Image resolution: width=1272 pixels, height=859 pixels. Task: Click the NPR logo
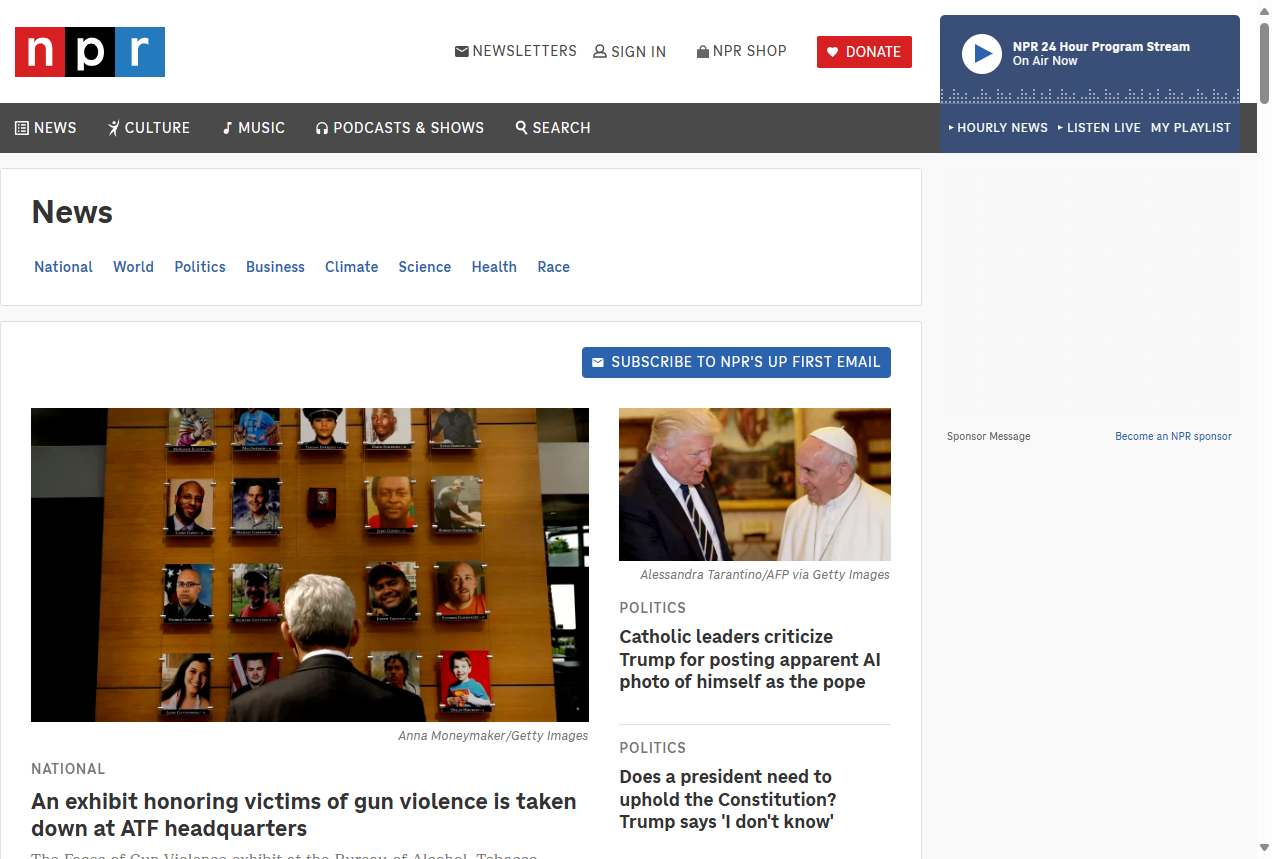tap(90, 52)
